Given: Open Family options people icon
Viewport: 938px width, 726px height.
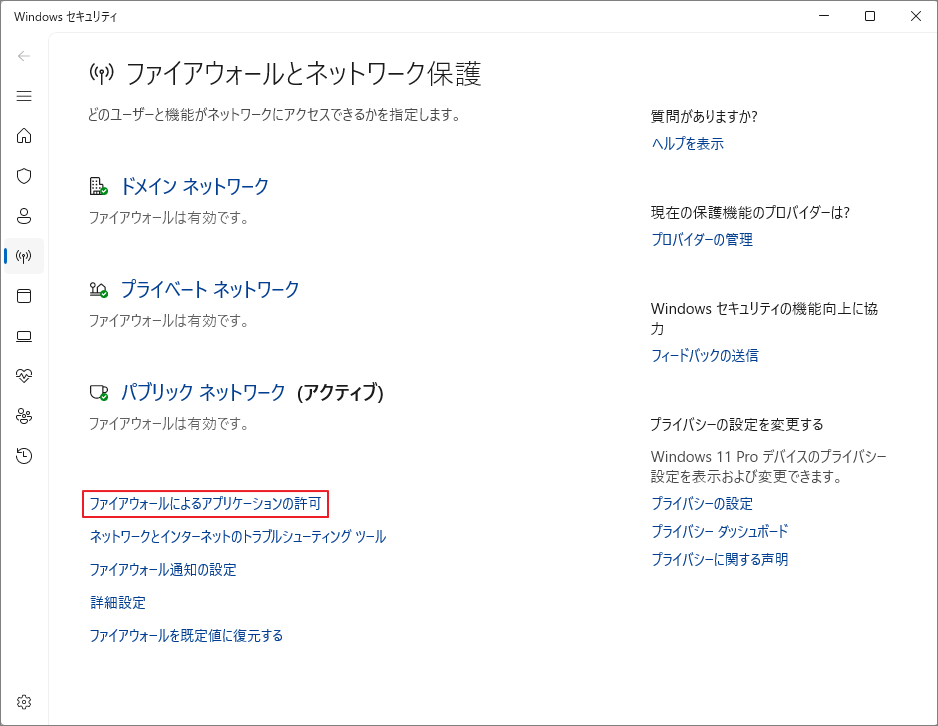Looking at the screenshot, I should (24, 416).
